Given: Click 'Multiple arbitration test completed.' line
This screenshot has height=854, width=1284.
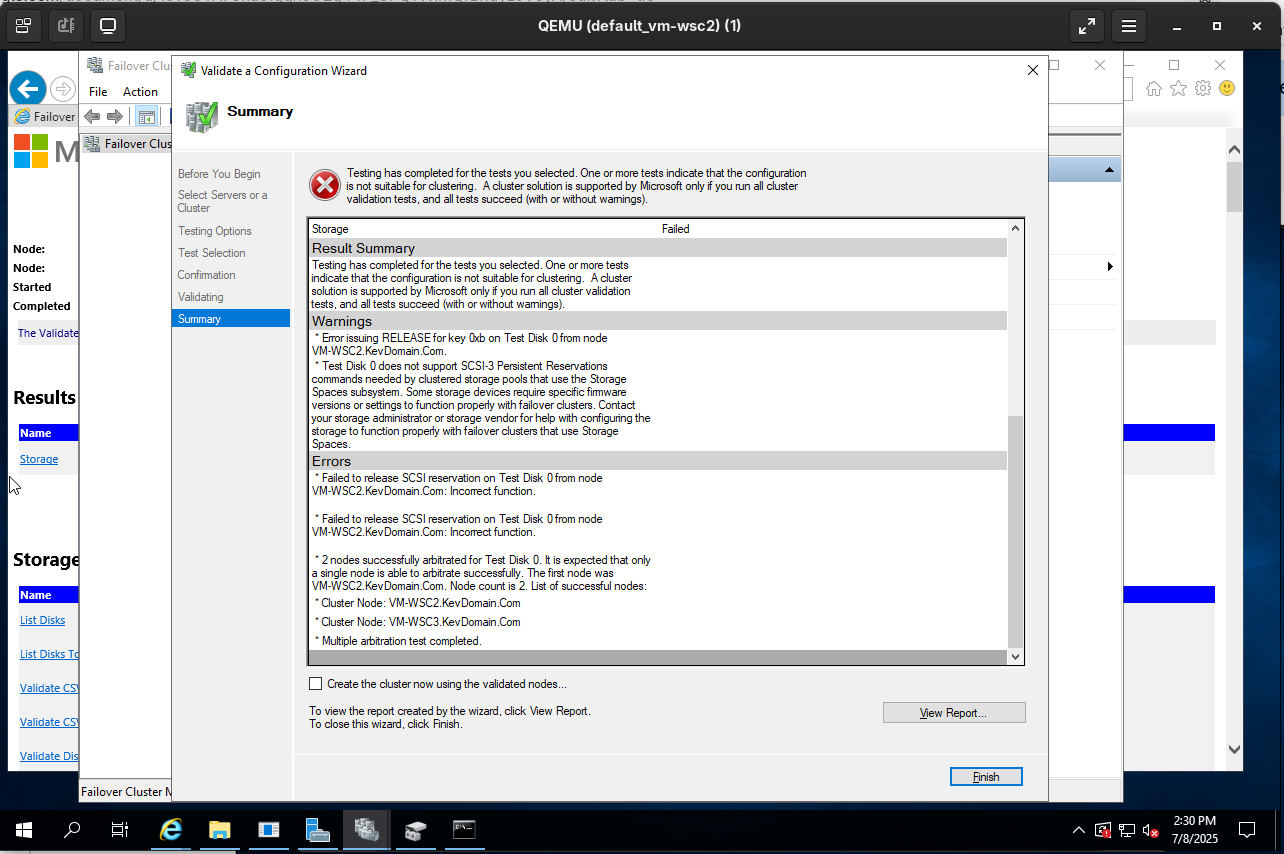Looking at the screenshot, I should [401, 641].
